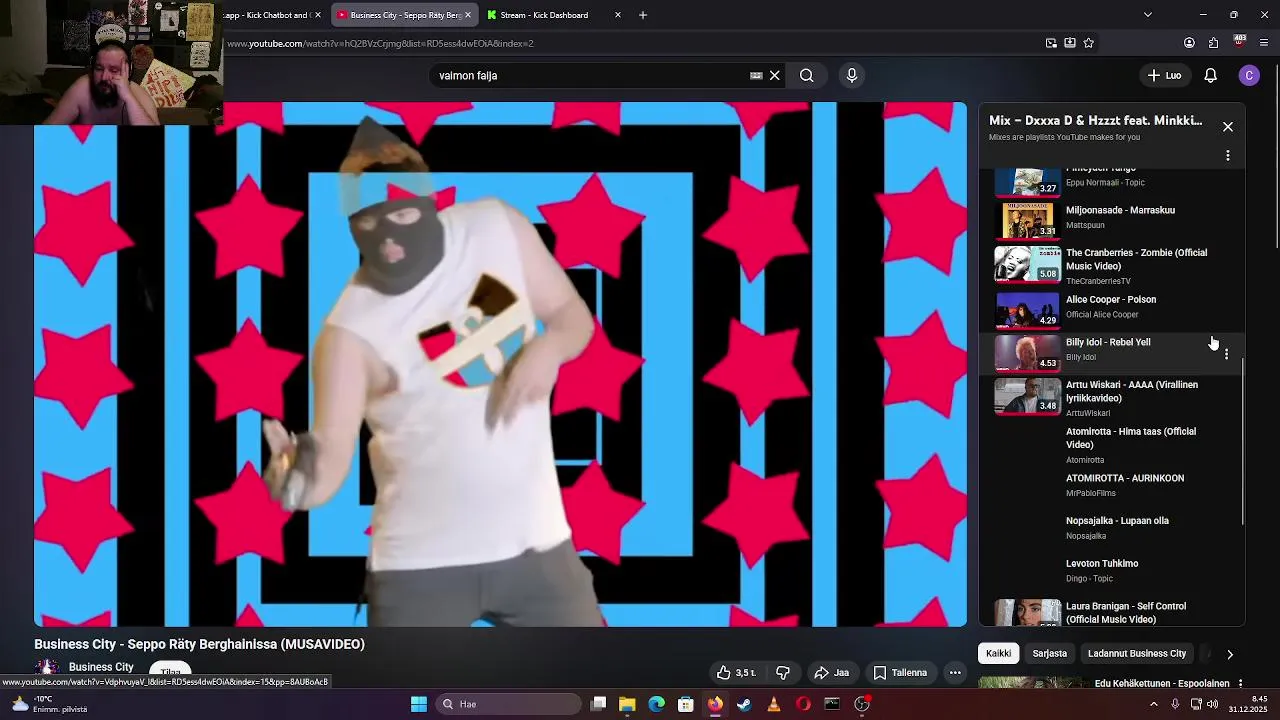Close the Stream - Kick Dashboard tab
The height and width of the screenshot is (720, 1280).
[x=618, y=15]
